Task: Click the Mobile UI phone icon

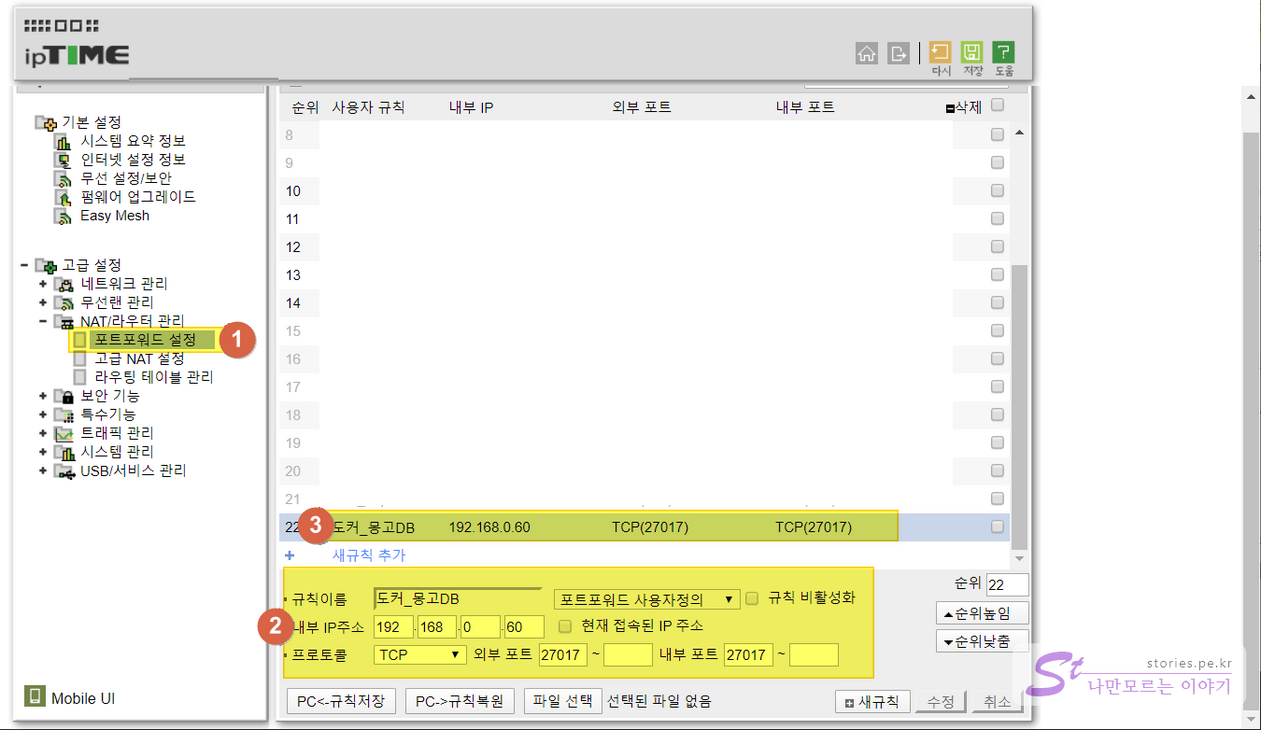Action: pyautogui.click(x=35, y=697)
